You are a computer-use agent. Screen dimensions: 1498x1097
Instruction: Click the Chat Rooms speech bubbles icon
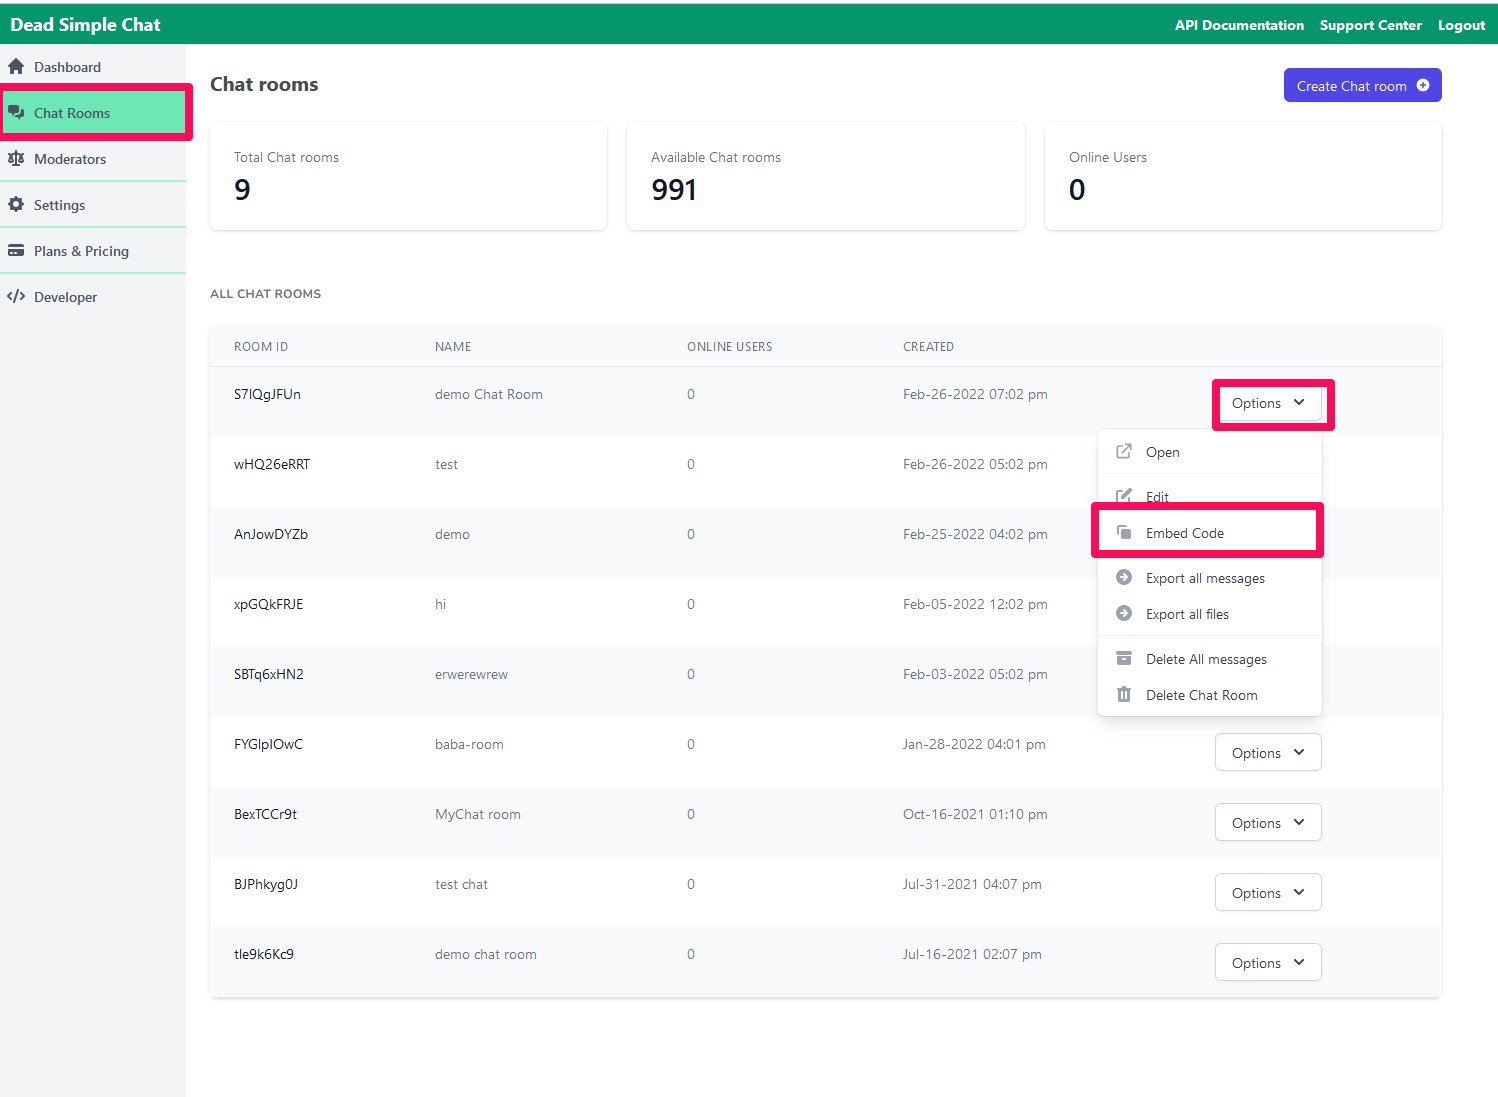pyautogui.click(x=16, y=113)
